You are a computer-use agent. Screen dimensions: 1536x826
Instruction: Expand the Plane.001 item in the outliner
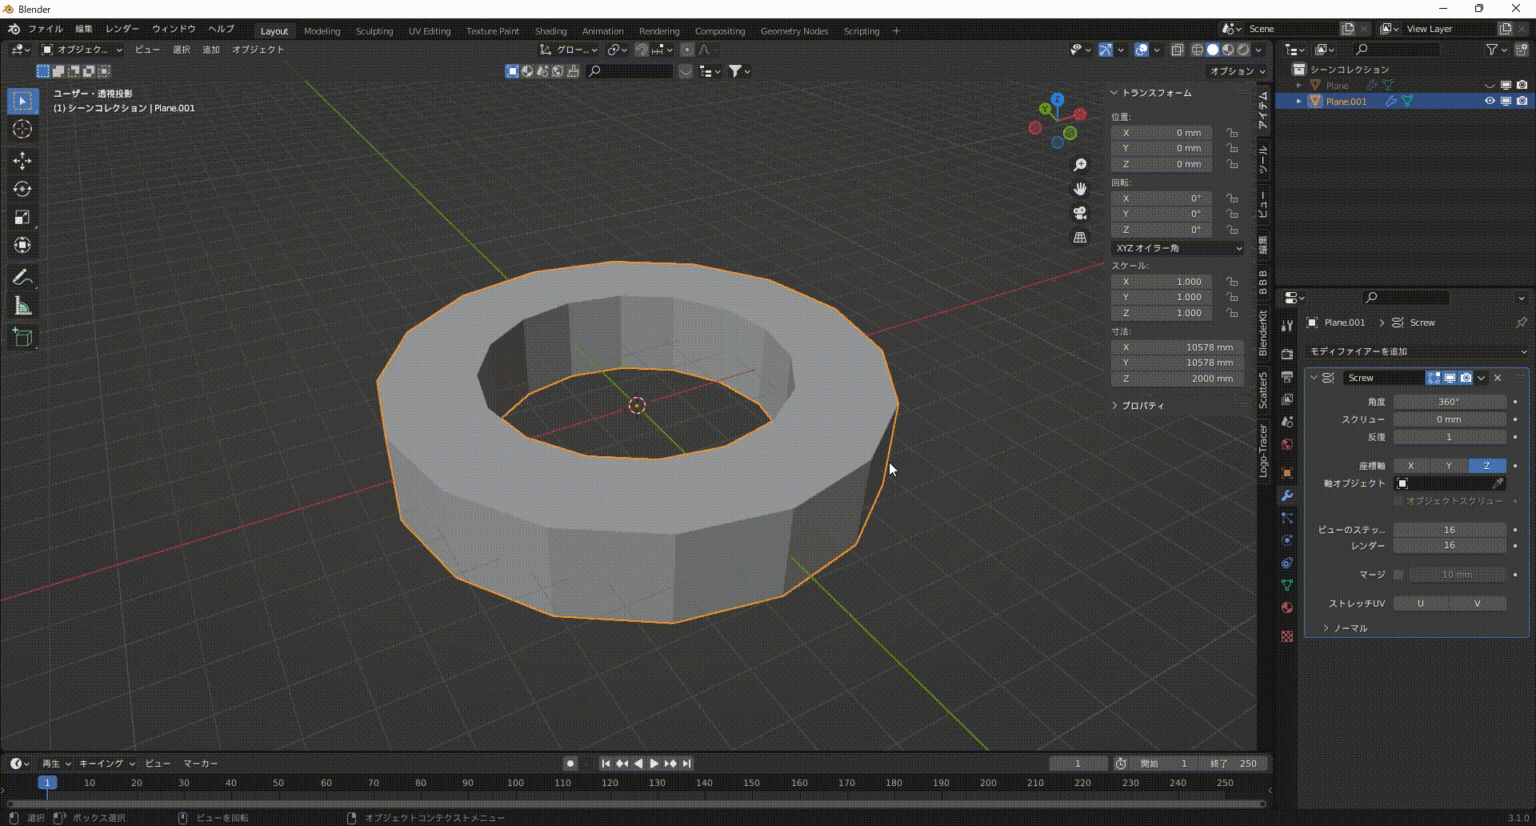point(1299,101)
